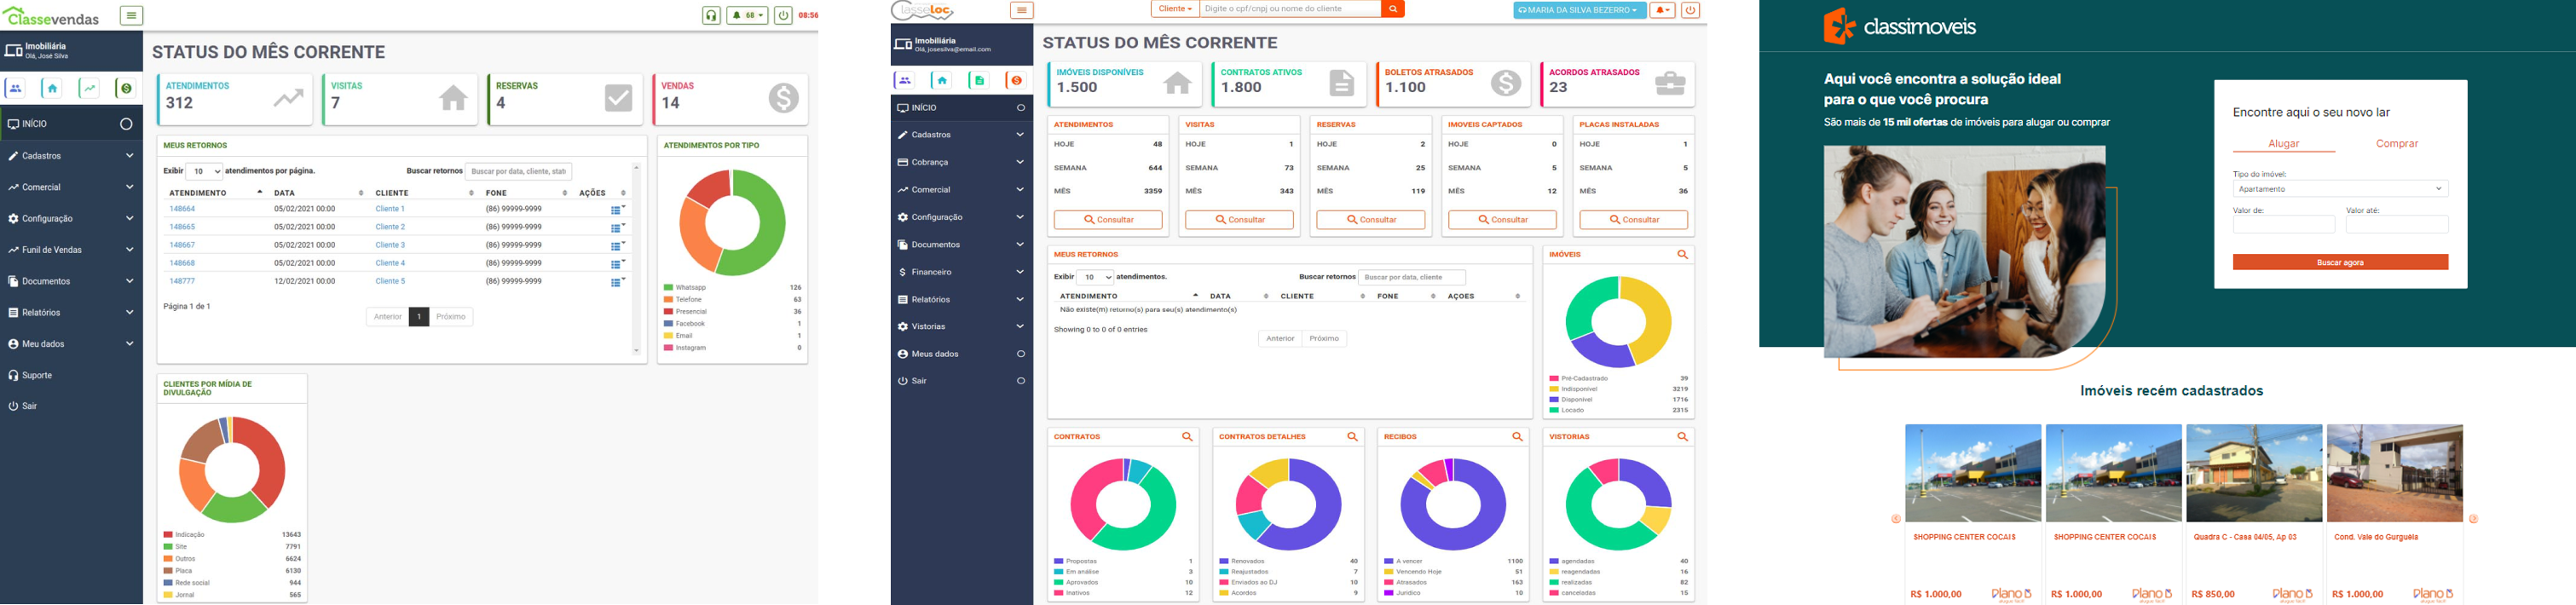Open the Maria da Silva Bezerro user dropdown
The image size is (2576, 605).
(1578, 10)
